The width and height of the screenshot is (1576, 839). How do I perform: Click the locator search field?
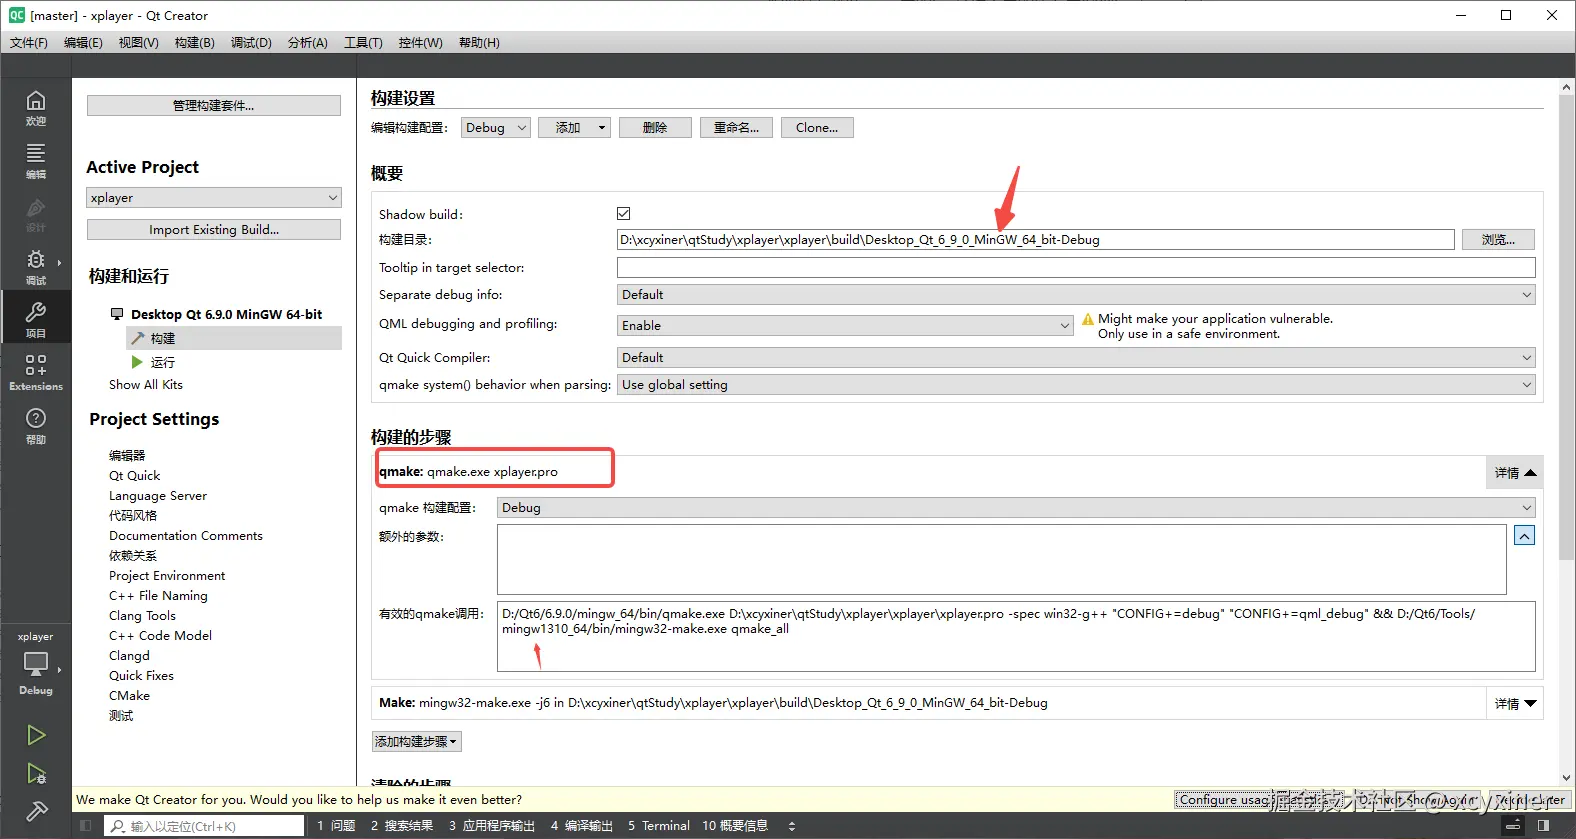click(x=204, y=826)
